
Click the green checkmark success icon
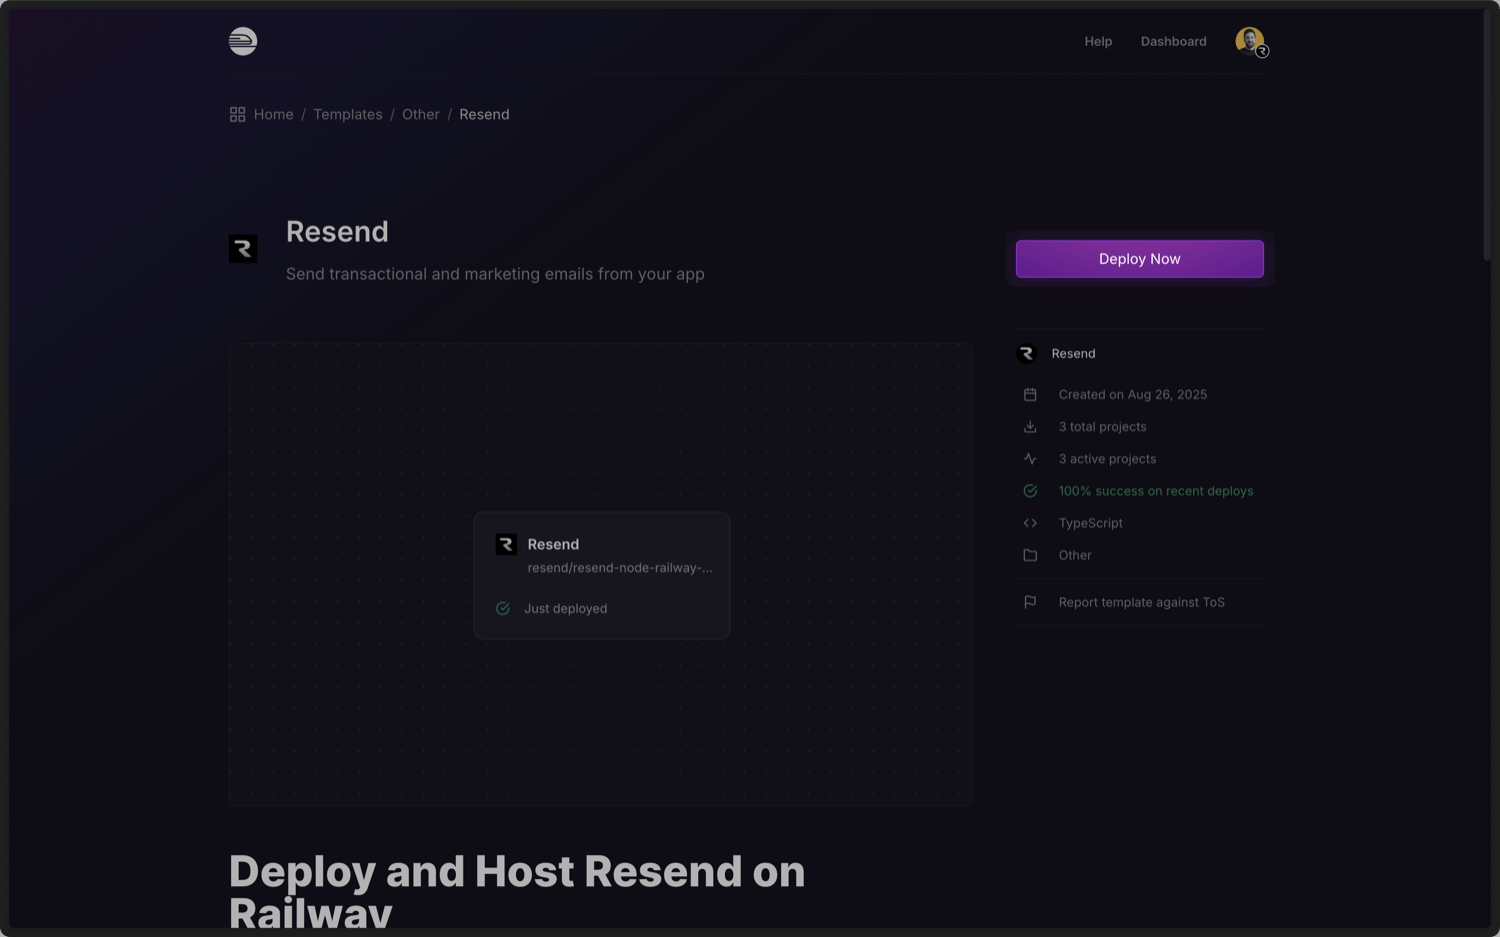[x=1030, y=491]
